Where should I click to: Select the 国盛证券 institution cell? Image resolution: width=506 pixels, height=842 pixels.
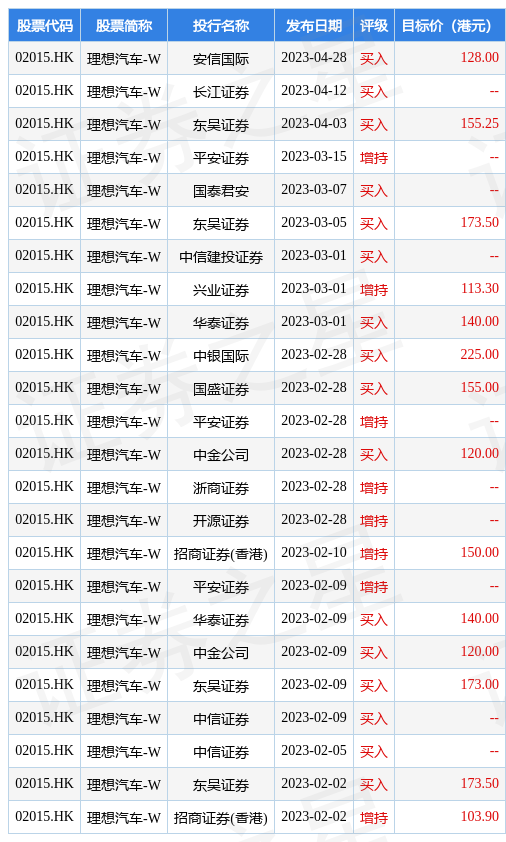tap(221, 389)
